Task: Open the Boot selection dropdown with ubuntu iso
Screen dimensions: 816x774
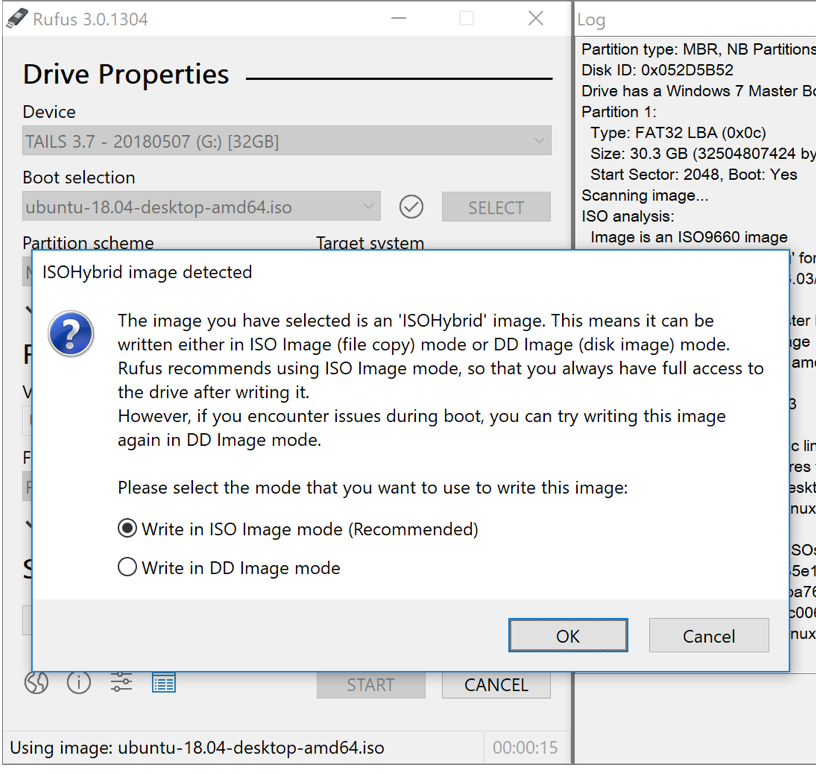Action: pos(201,207)
